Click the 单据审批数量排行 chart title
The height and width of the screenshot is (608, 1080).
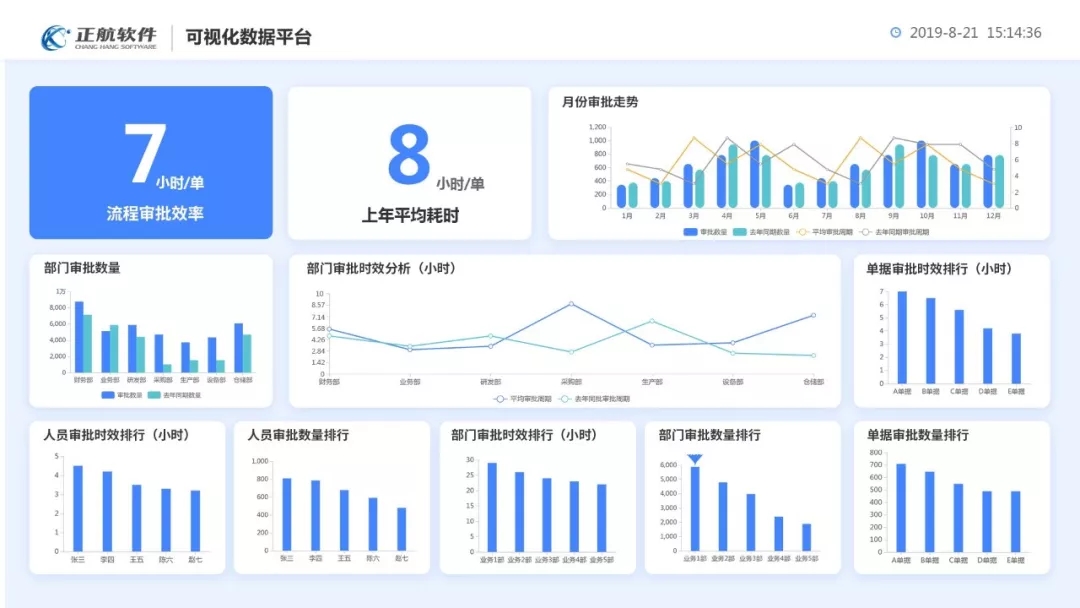(917, 435)
